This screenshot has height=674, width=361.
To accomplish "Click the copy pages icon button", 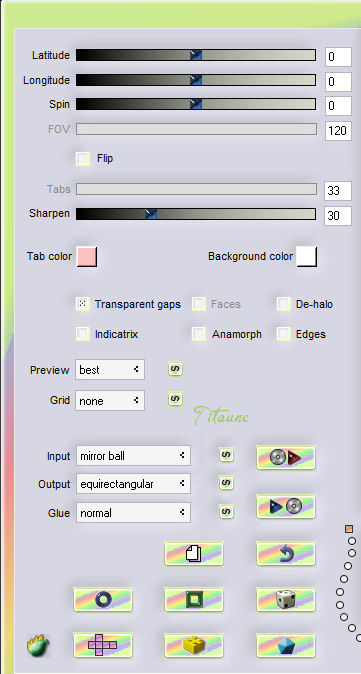I will click(x=194, y=554).
